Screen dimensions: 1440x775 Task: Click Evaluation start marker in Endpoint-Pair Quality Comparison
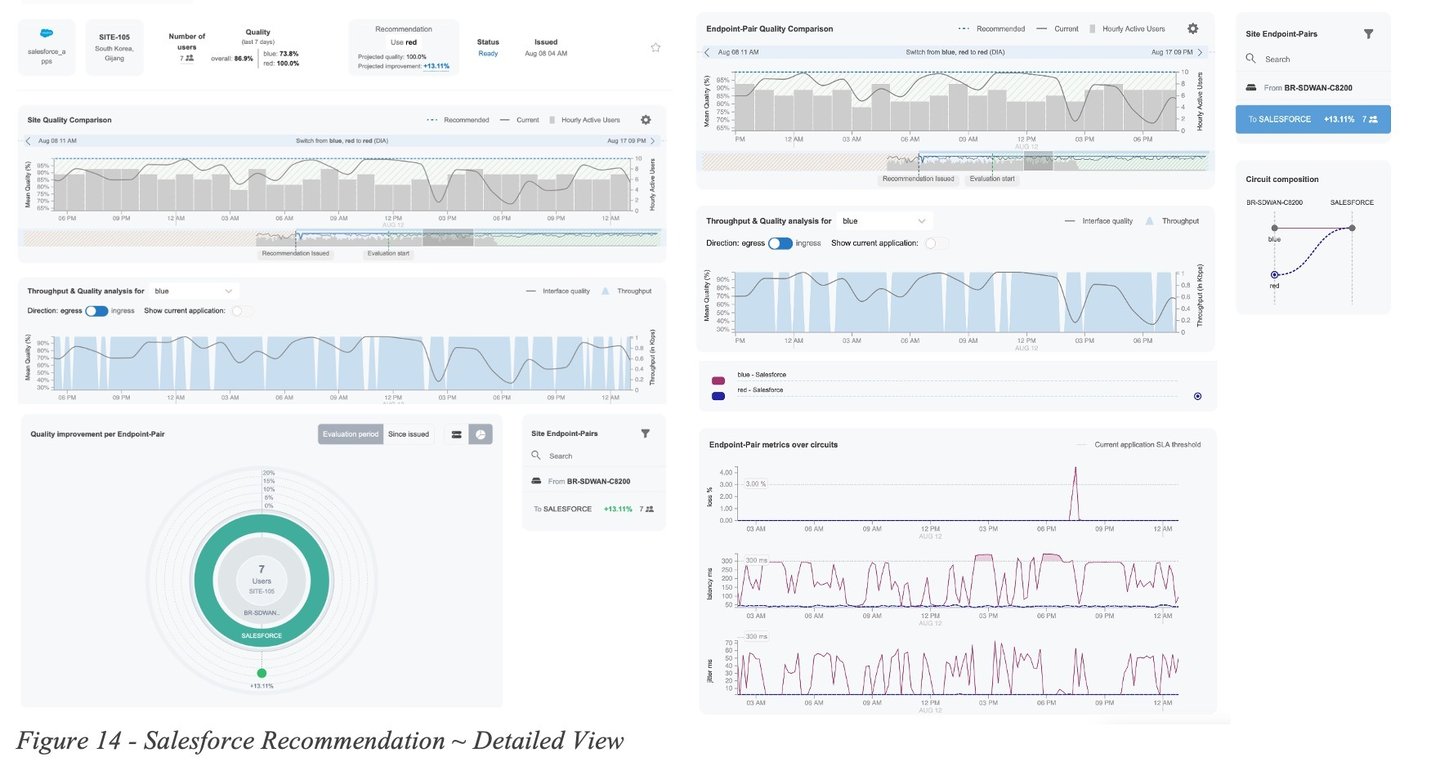994,179
